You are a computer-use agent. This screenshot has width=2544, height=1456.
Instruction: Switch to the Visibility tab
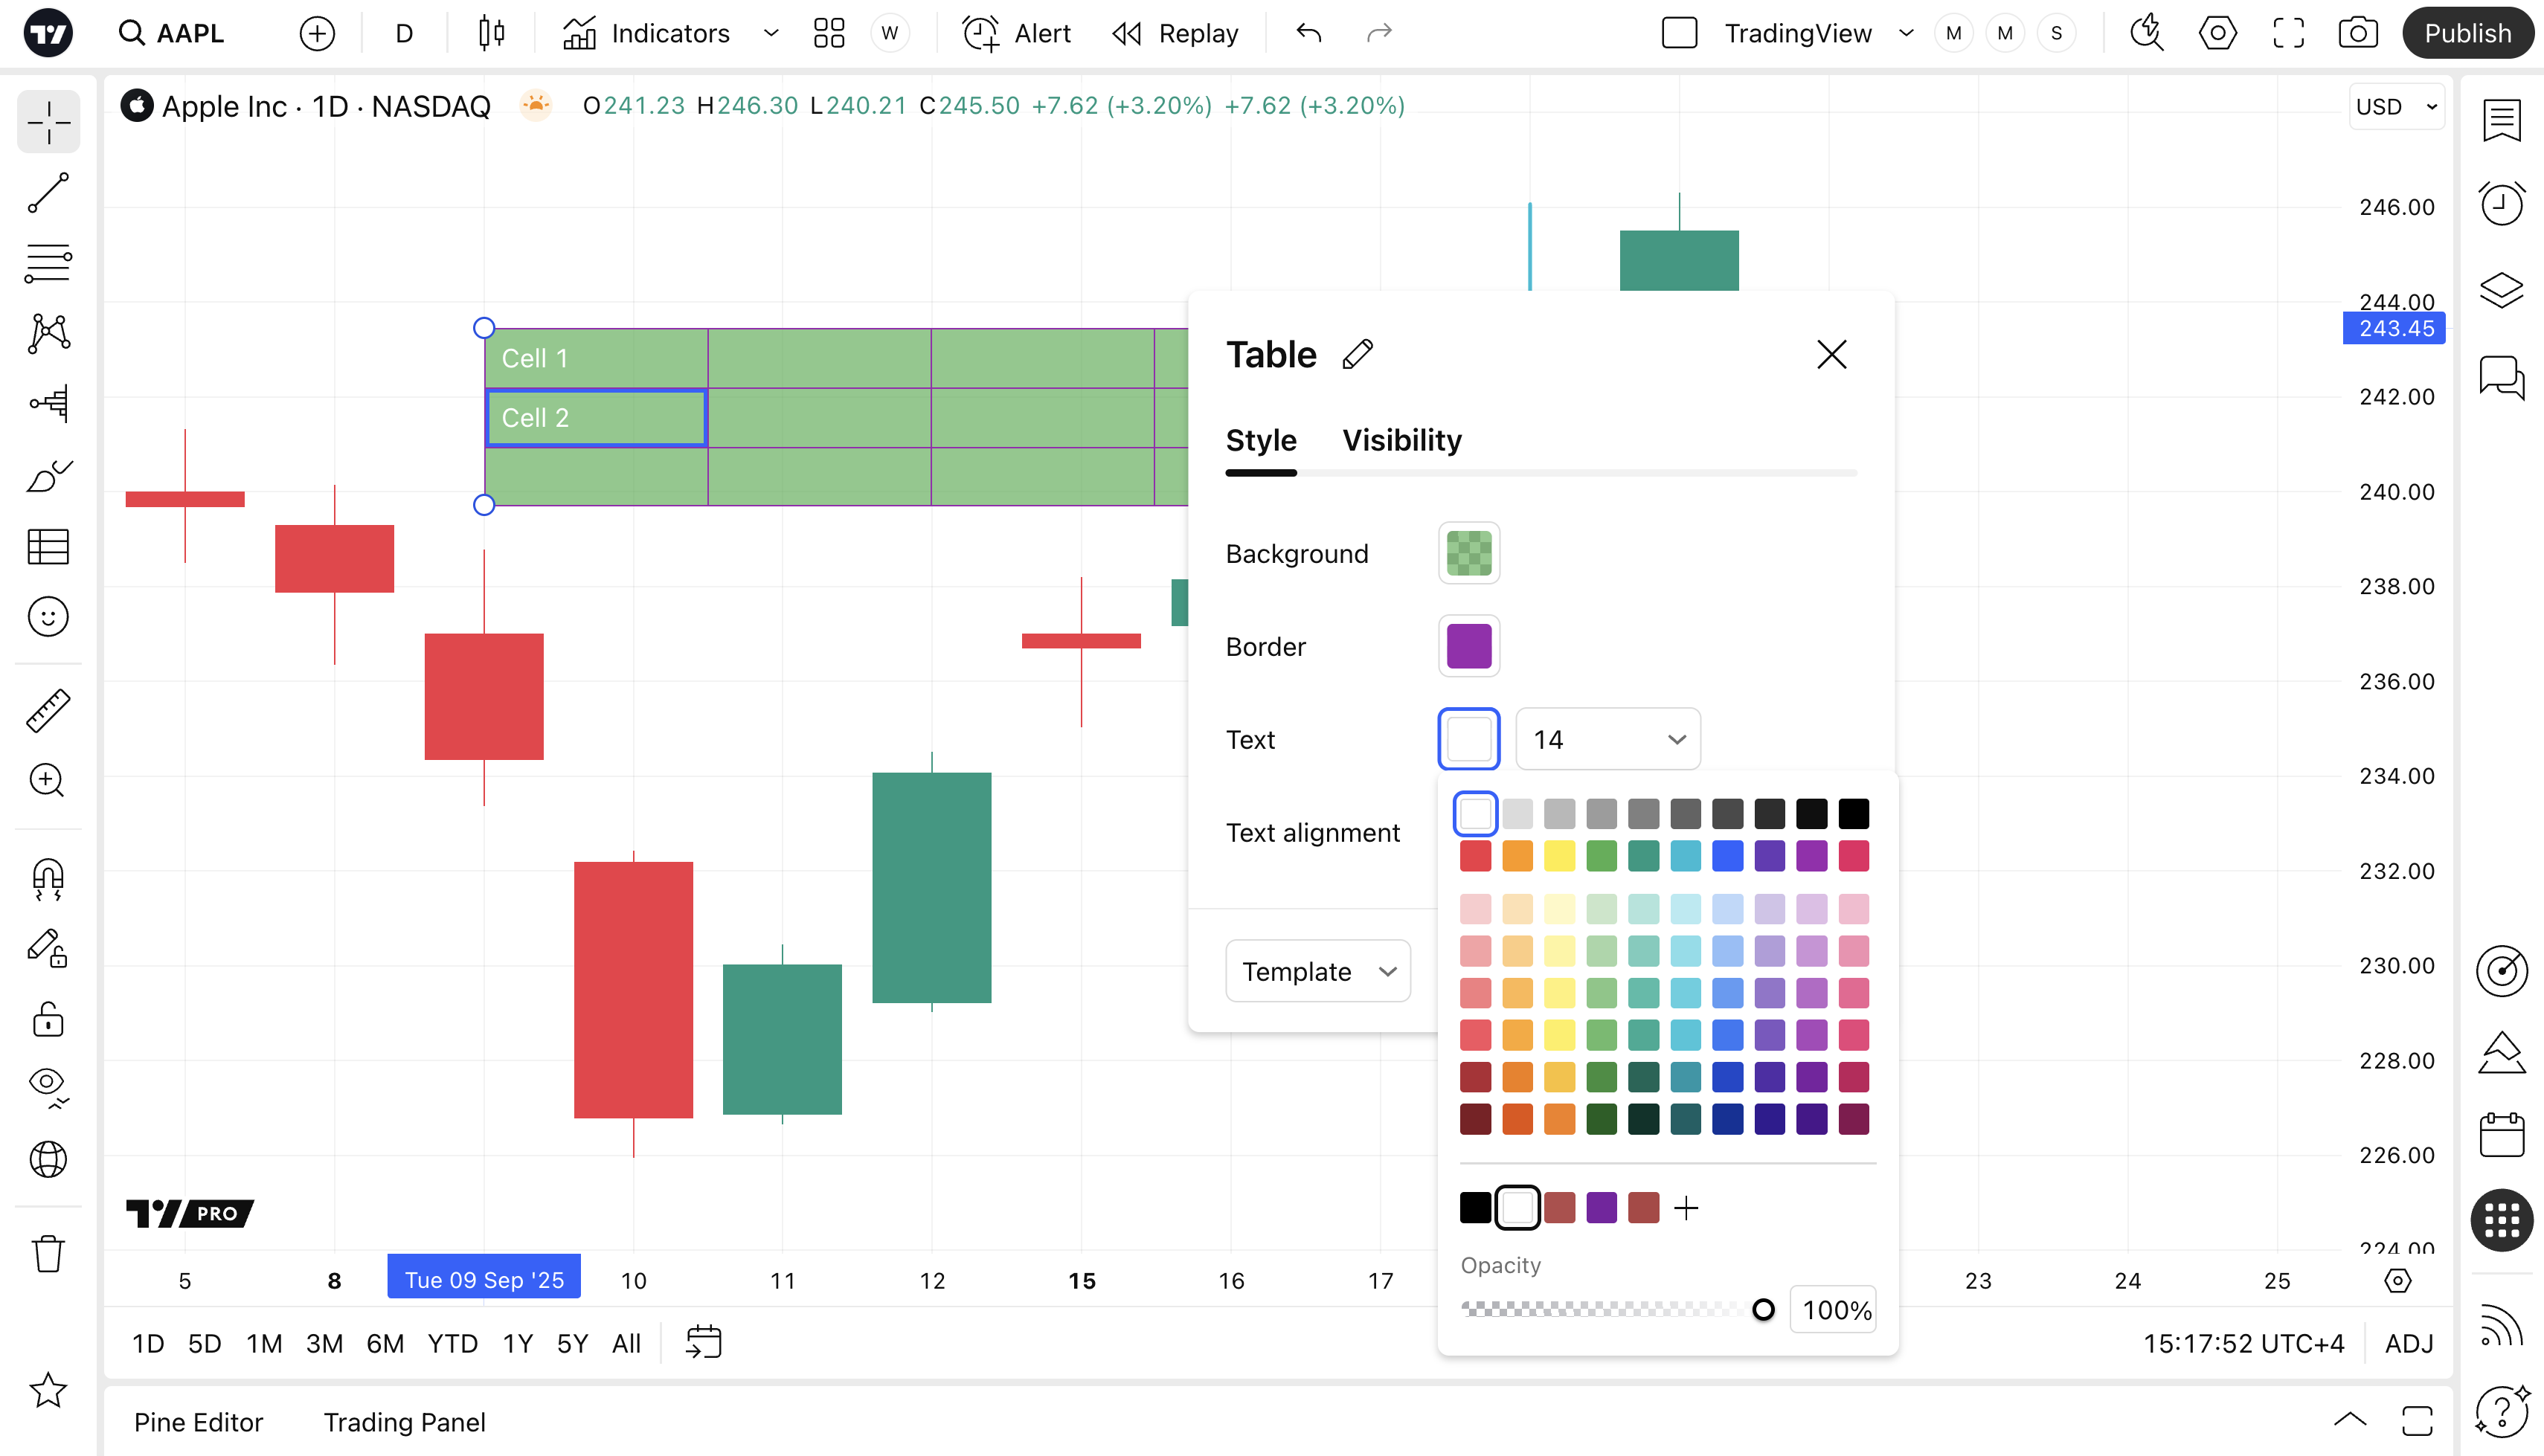point(1401,440)
